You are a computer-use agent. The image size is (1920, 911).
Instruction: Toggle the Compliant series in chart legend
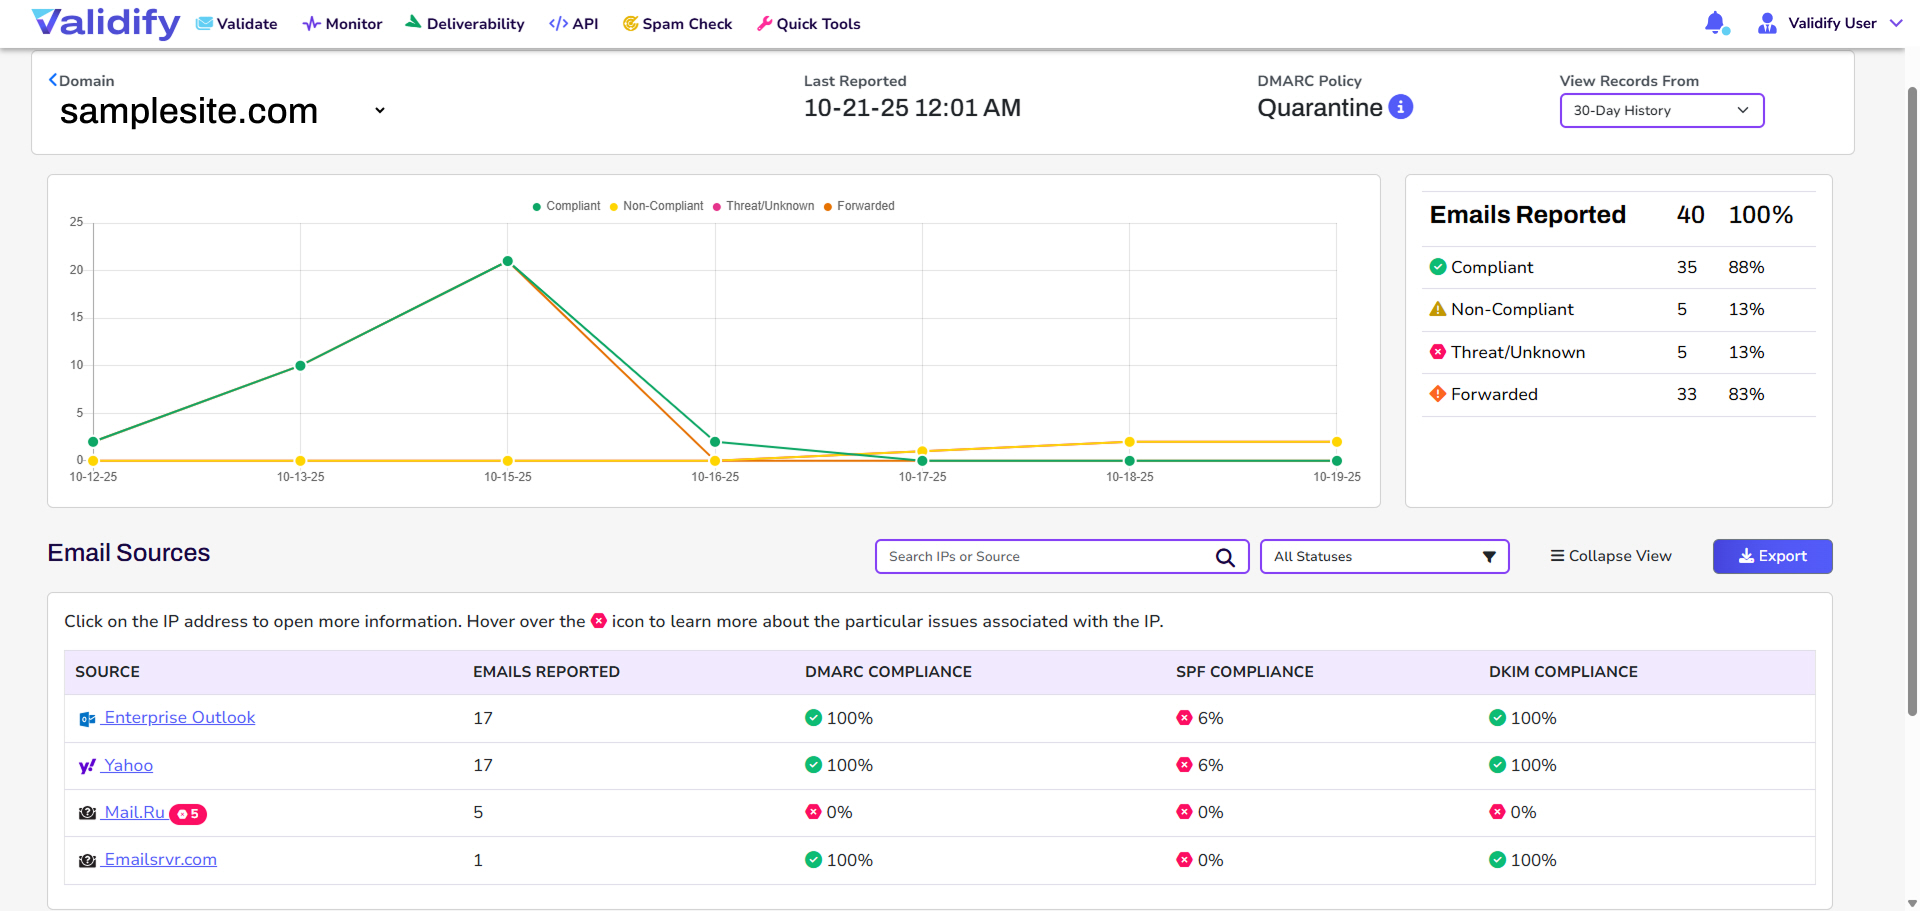click(x=566, y=206)
